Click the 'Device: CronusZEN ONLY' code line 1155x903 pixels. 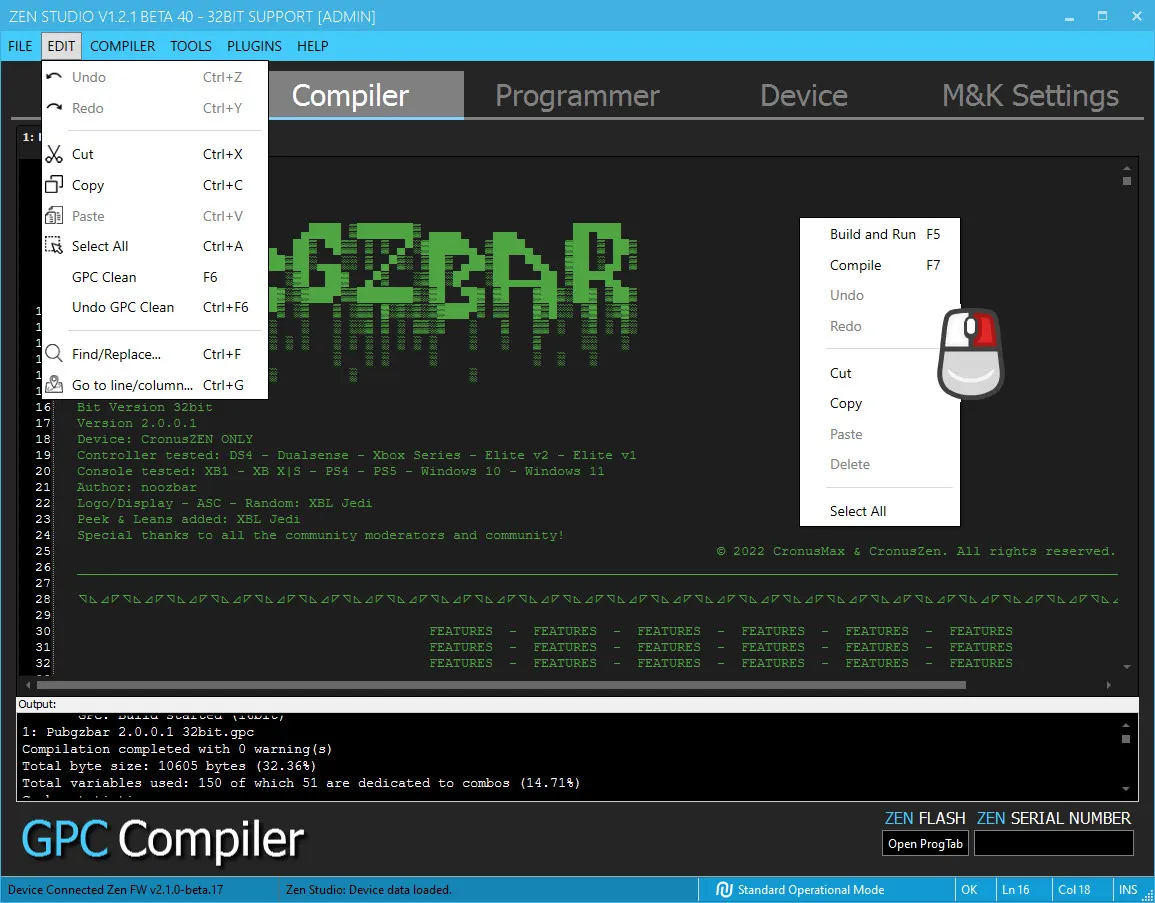coord(165,439)
